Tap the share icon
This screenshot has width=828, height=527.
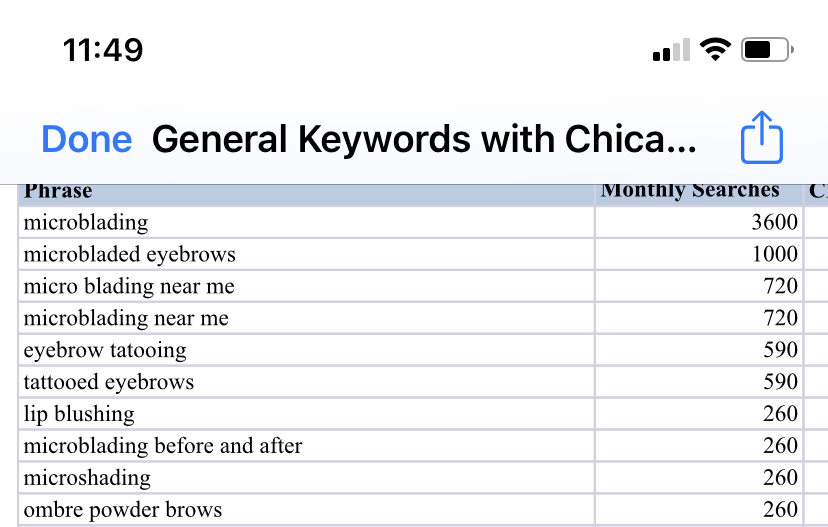coord(761,137)
